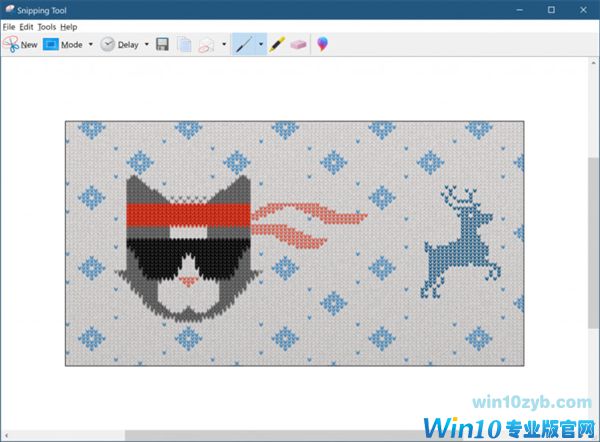Edit with Paint 3D balloon icon
The height and width of the screenshot is (442, 600).
[x=323, y=44]
